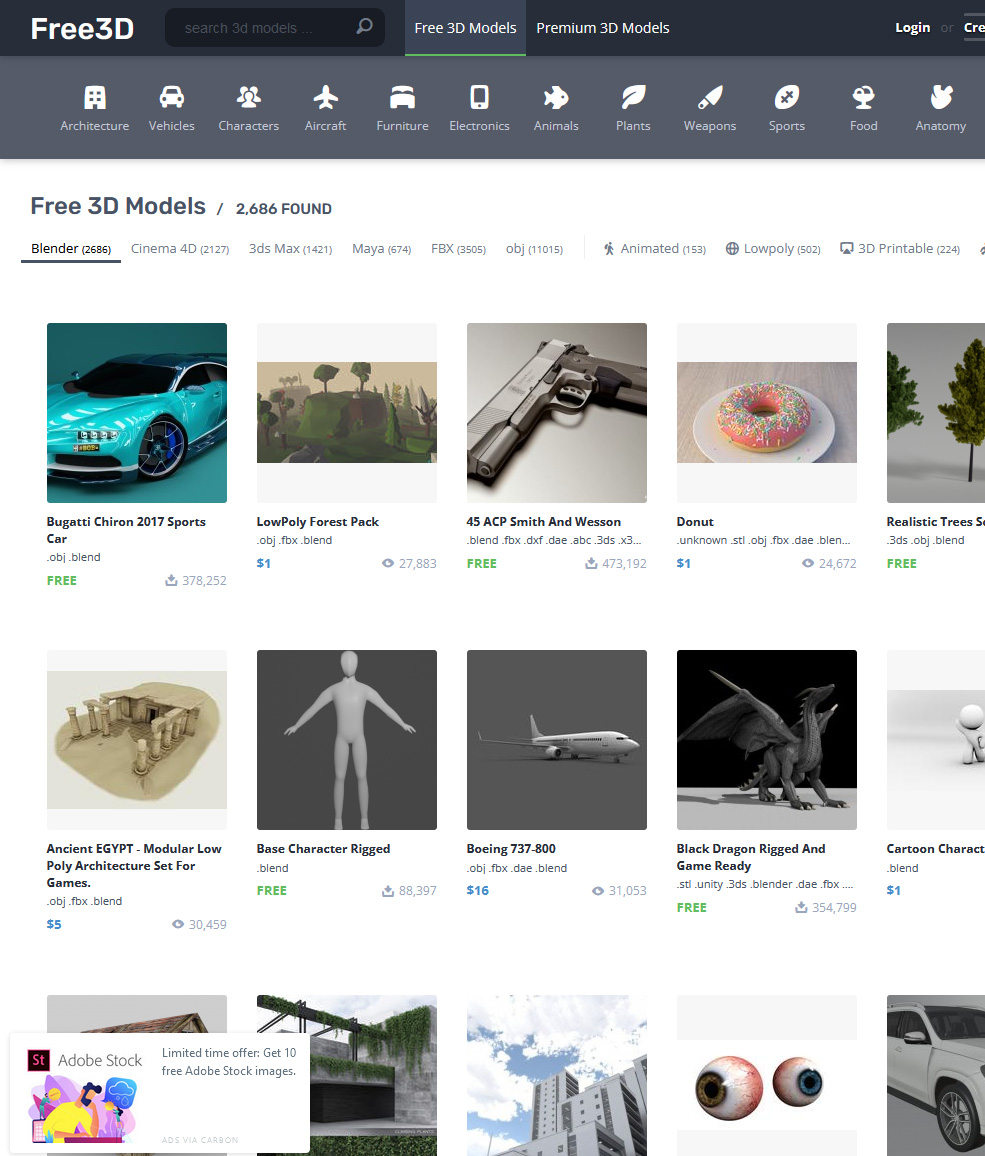The height and width of the screenshot is (1156, 985).
Task: Open Black Dragon Rigged And Game Ready title
Action: 751,857
